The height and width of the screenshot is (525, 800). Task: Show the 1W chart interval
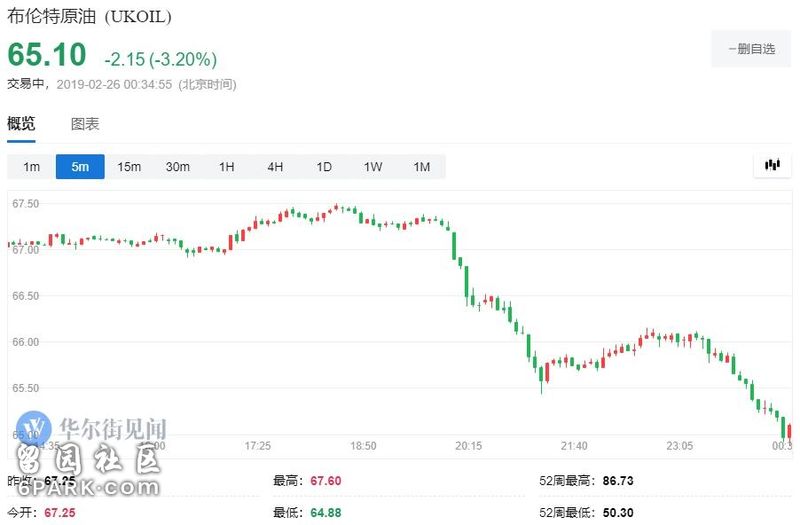pyautogui.click(x=373, y=167)
